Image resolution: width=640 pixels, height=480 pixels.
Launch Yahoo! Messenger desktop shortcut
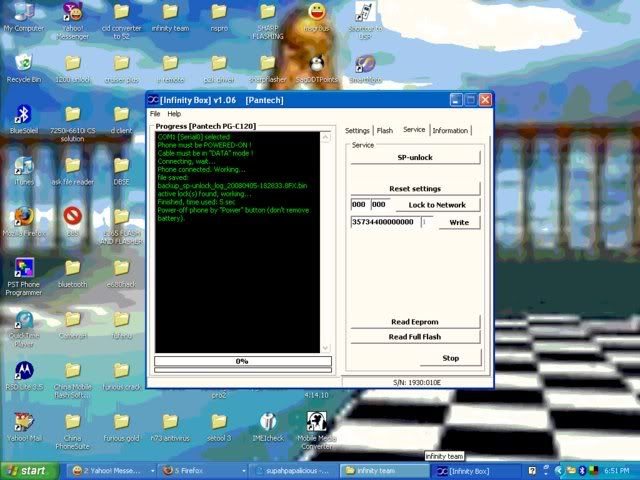point(73,20)
